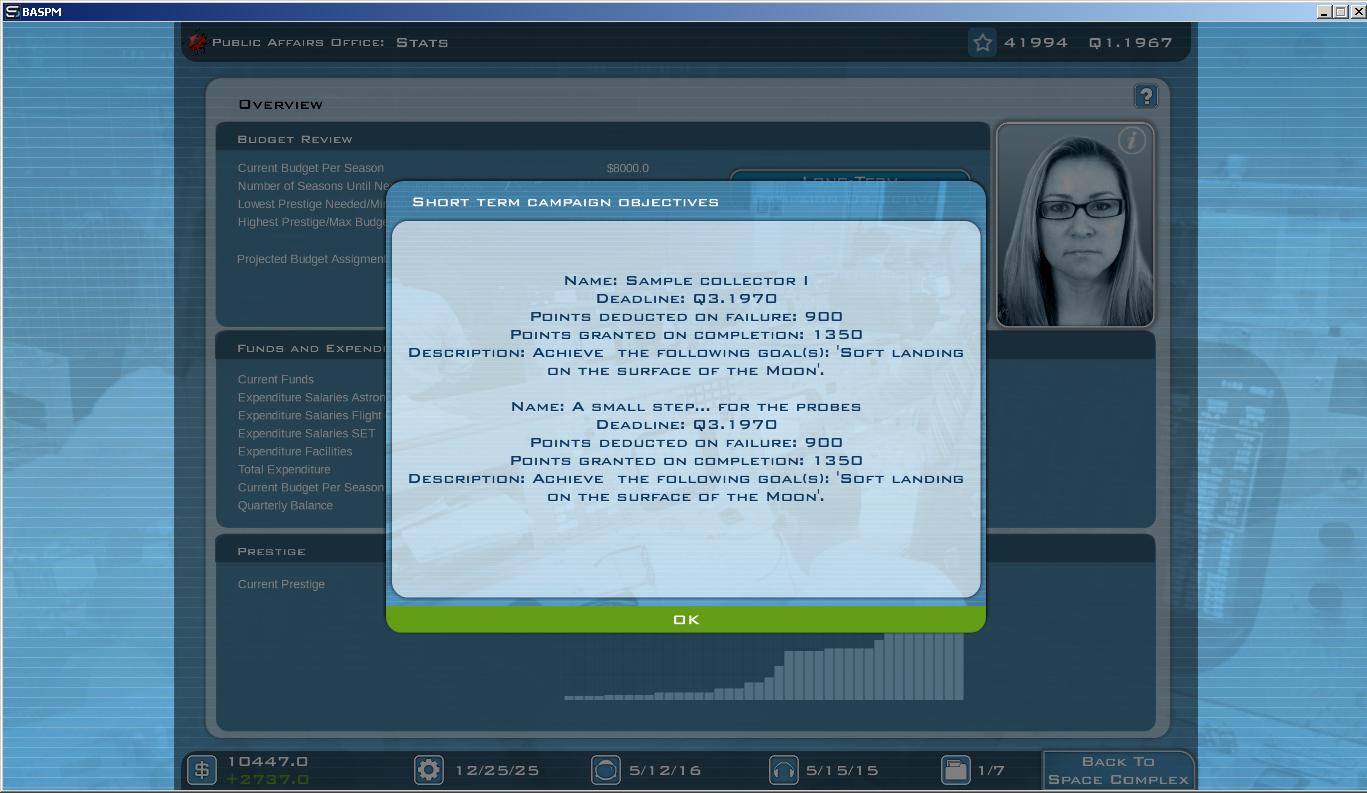Maximize the BASPM window
This screenshot has width=1367, height=793.
tap(1340, 11)
